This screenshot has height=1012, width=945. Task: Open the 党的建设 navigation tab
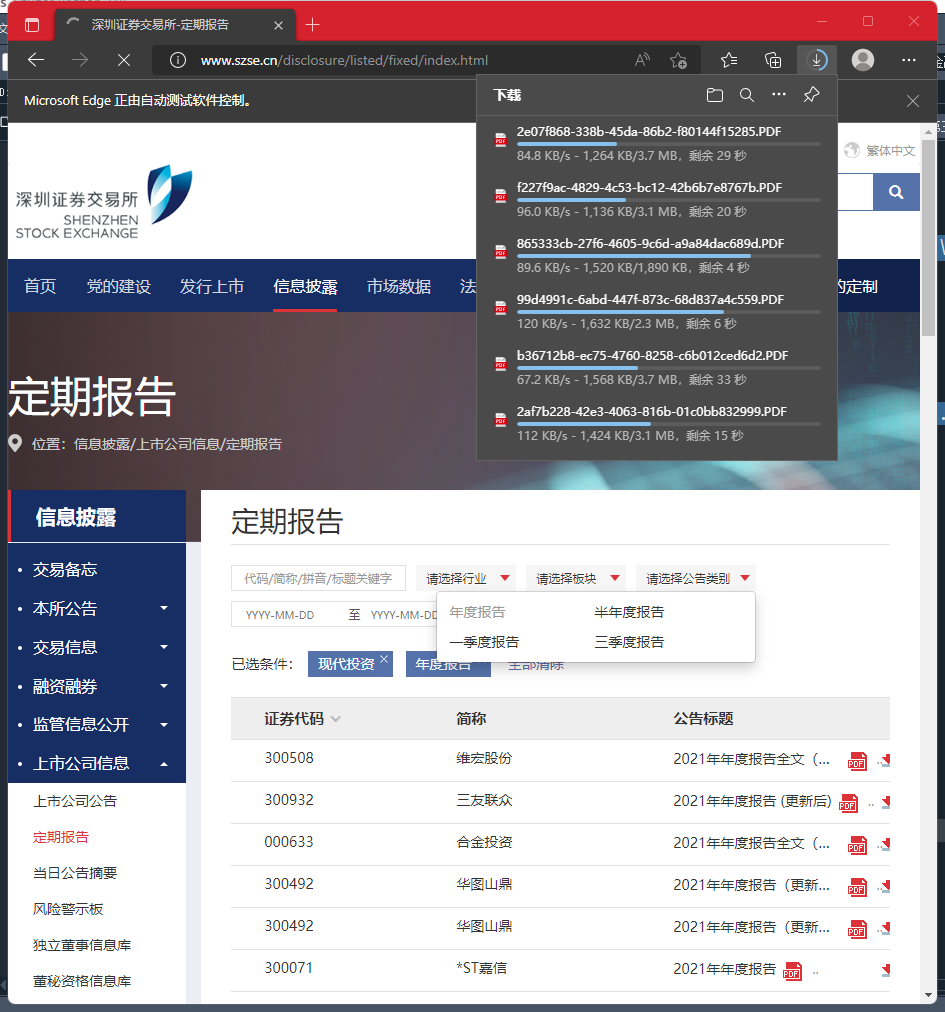point(119,286)
